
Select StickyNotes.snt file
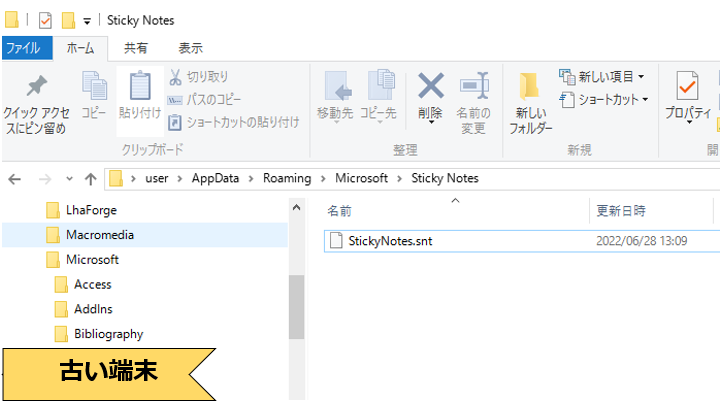[x=522, y=241]
